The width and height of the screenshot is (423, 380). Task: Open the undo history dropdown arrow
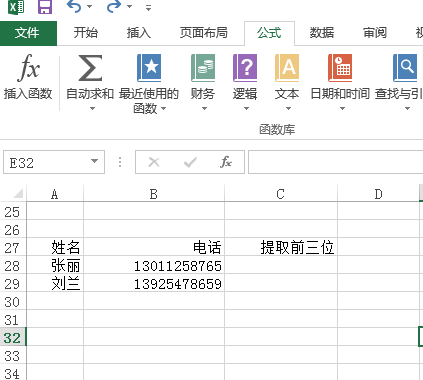tap(89, 7)
